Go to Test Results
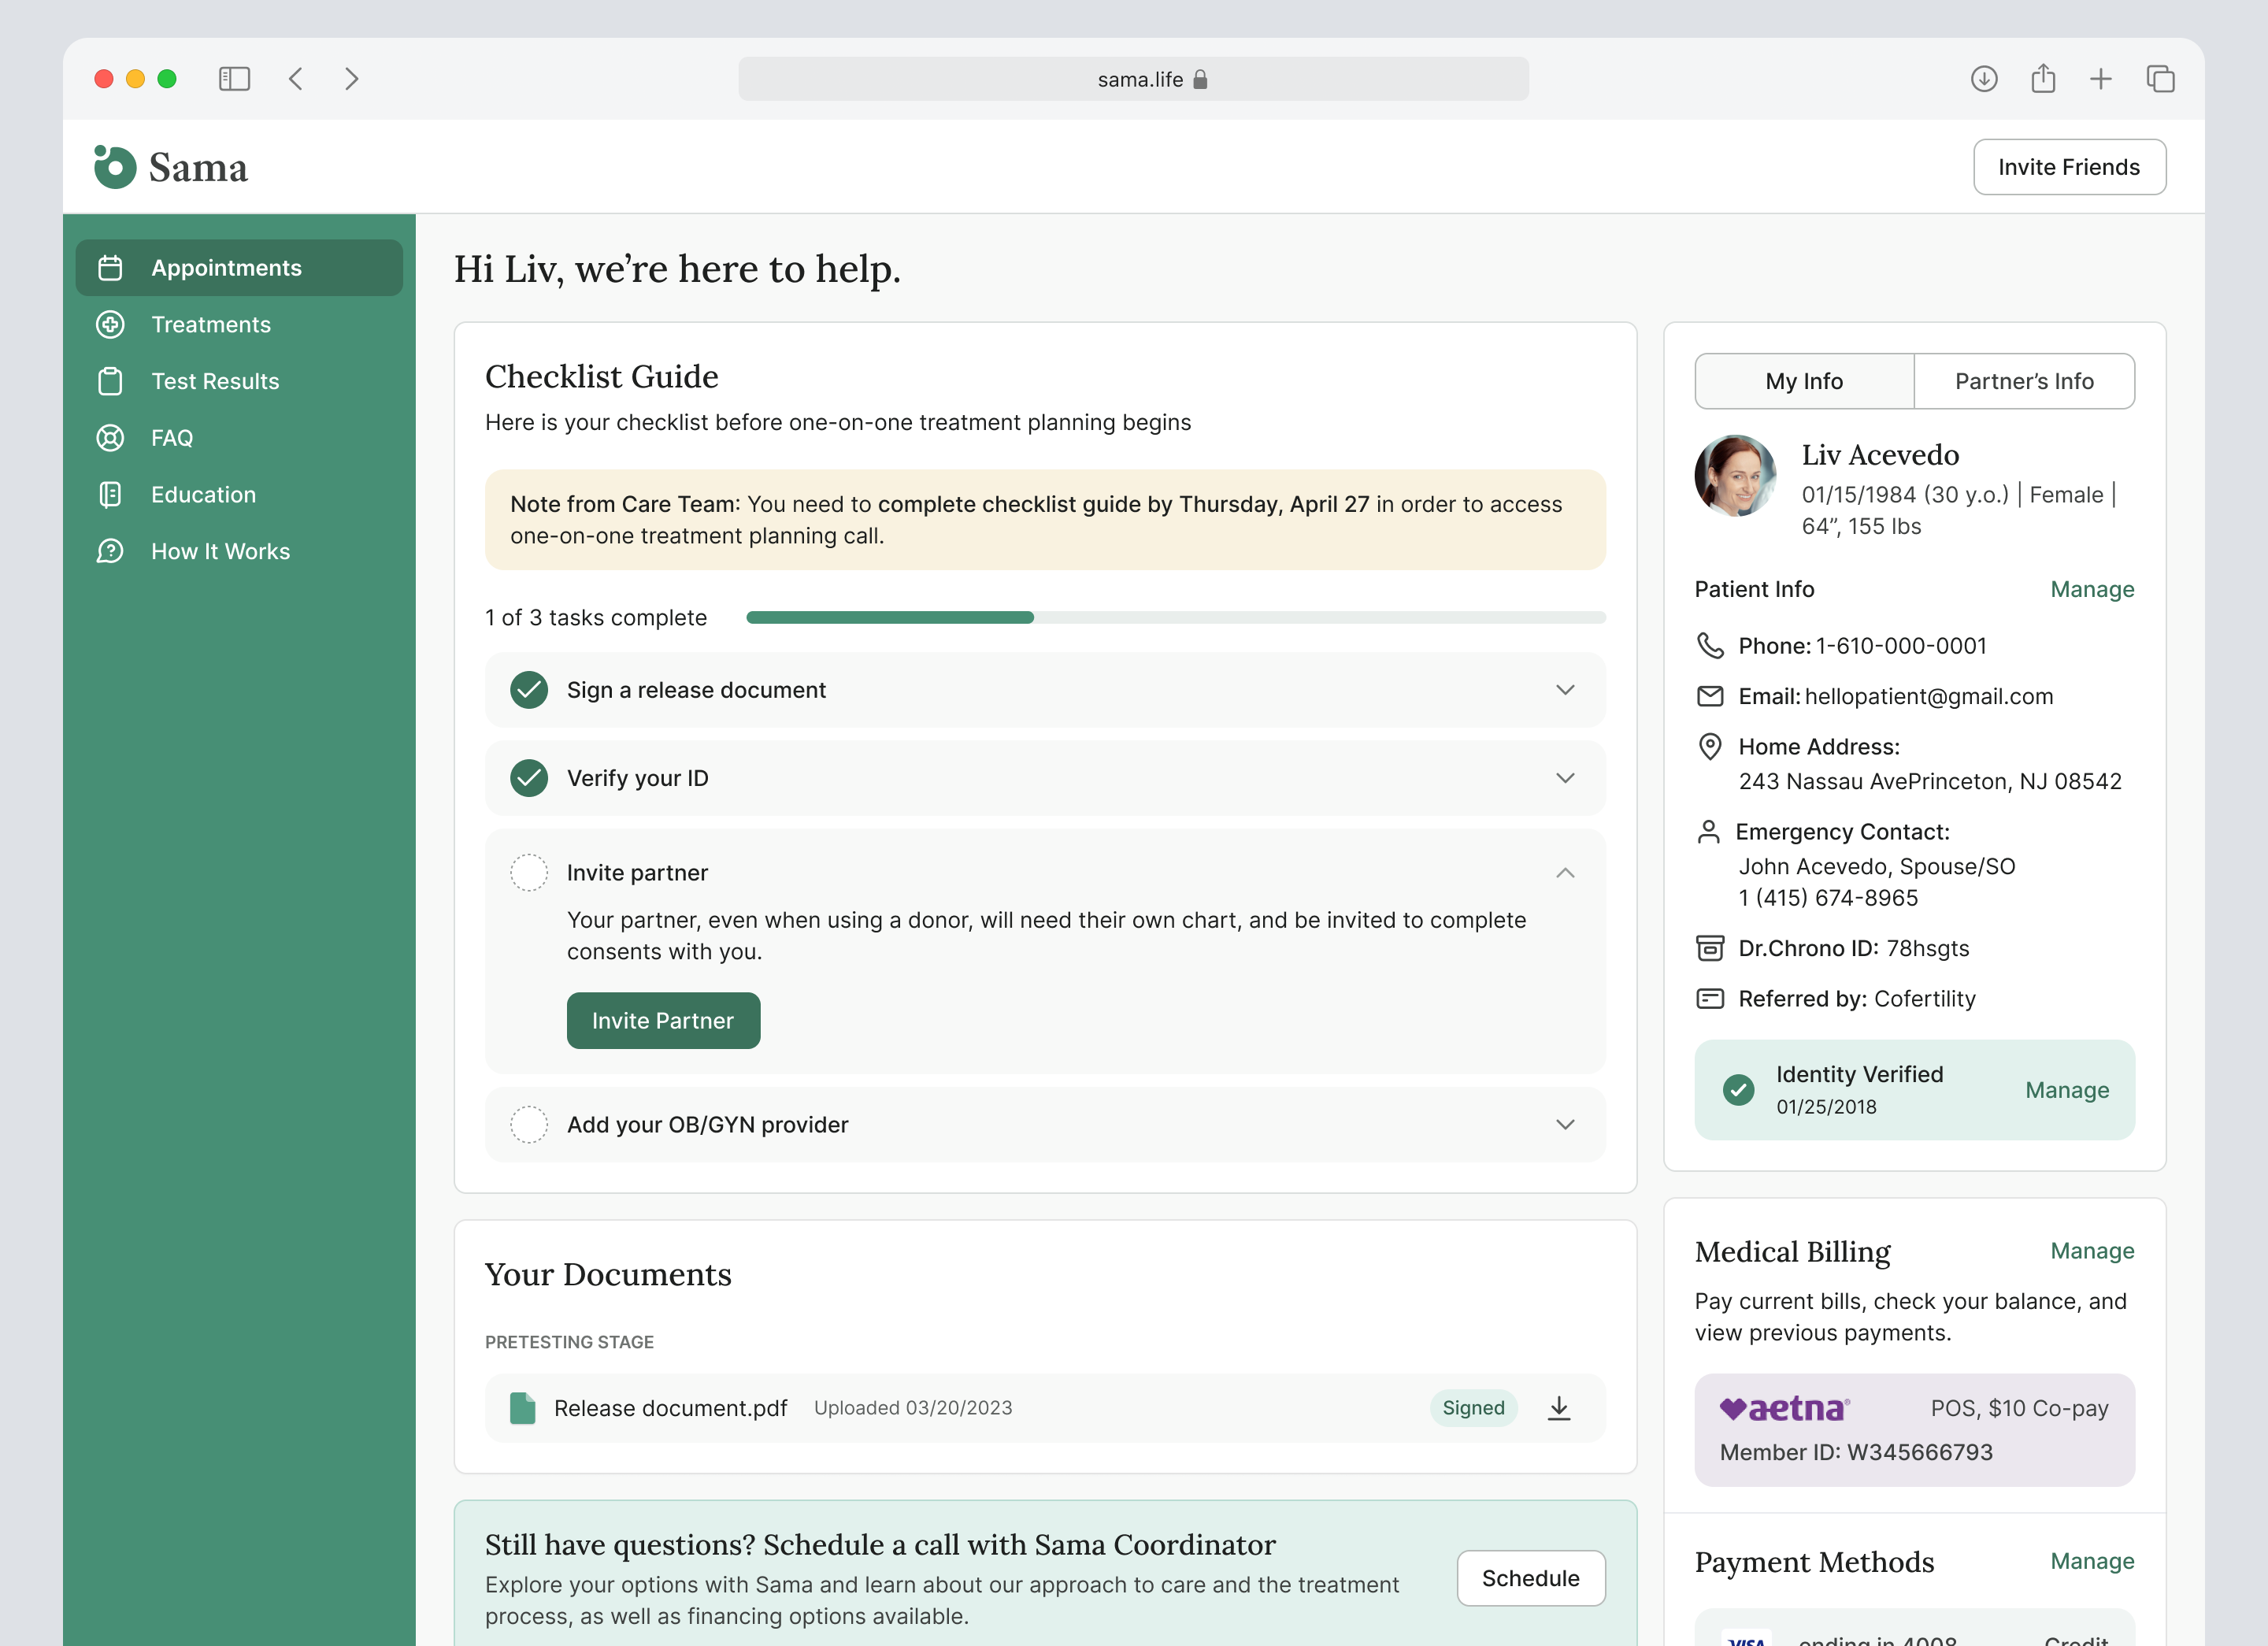Screen dimensions: 2268x1646 point(239,381)
